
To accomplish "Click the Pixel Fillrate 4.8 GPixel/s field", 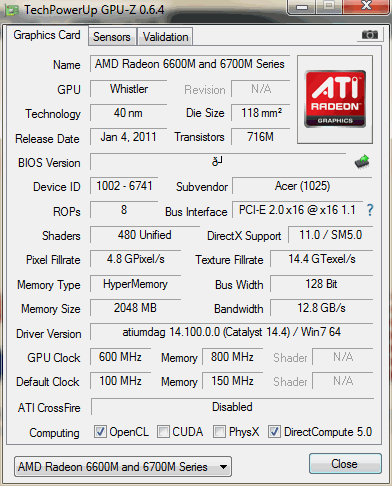I will tap(135, 259).
